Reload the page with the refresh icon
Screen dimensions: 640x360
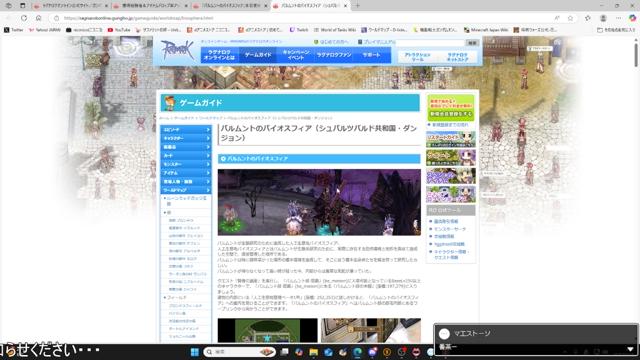point(24,18)
